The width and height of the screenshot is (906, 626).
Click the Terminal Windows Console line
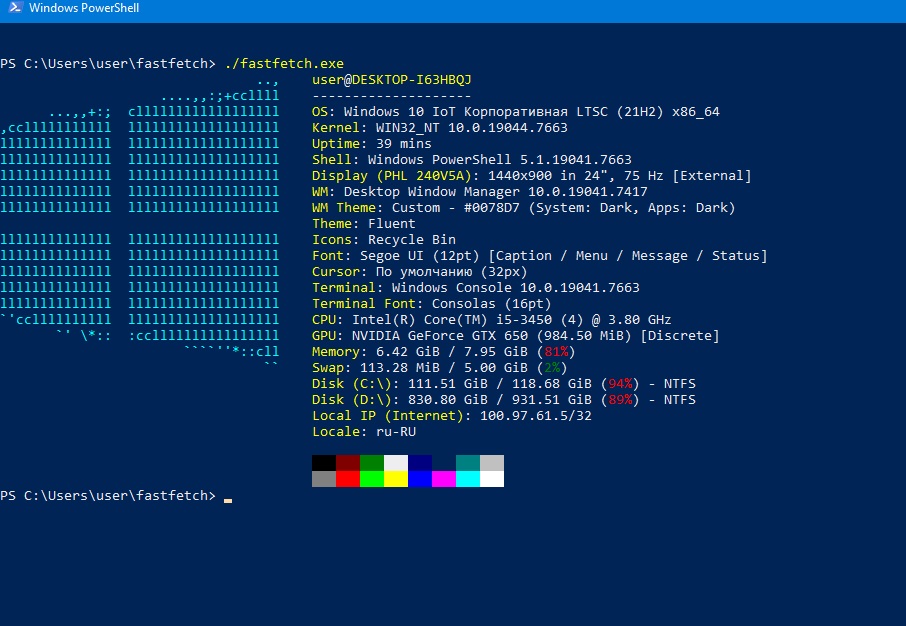coord(476,287)
